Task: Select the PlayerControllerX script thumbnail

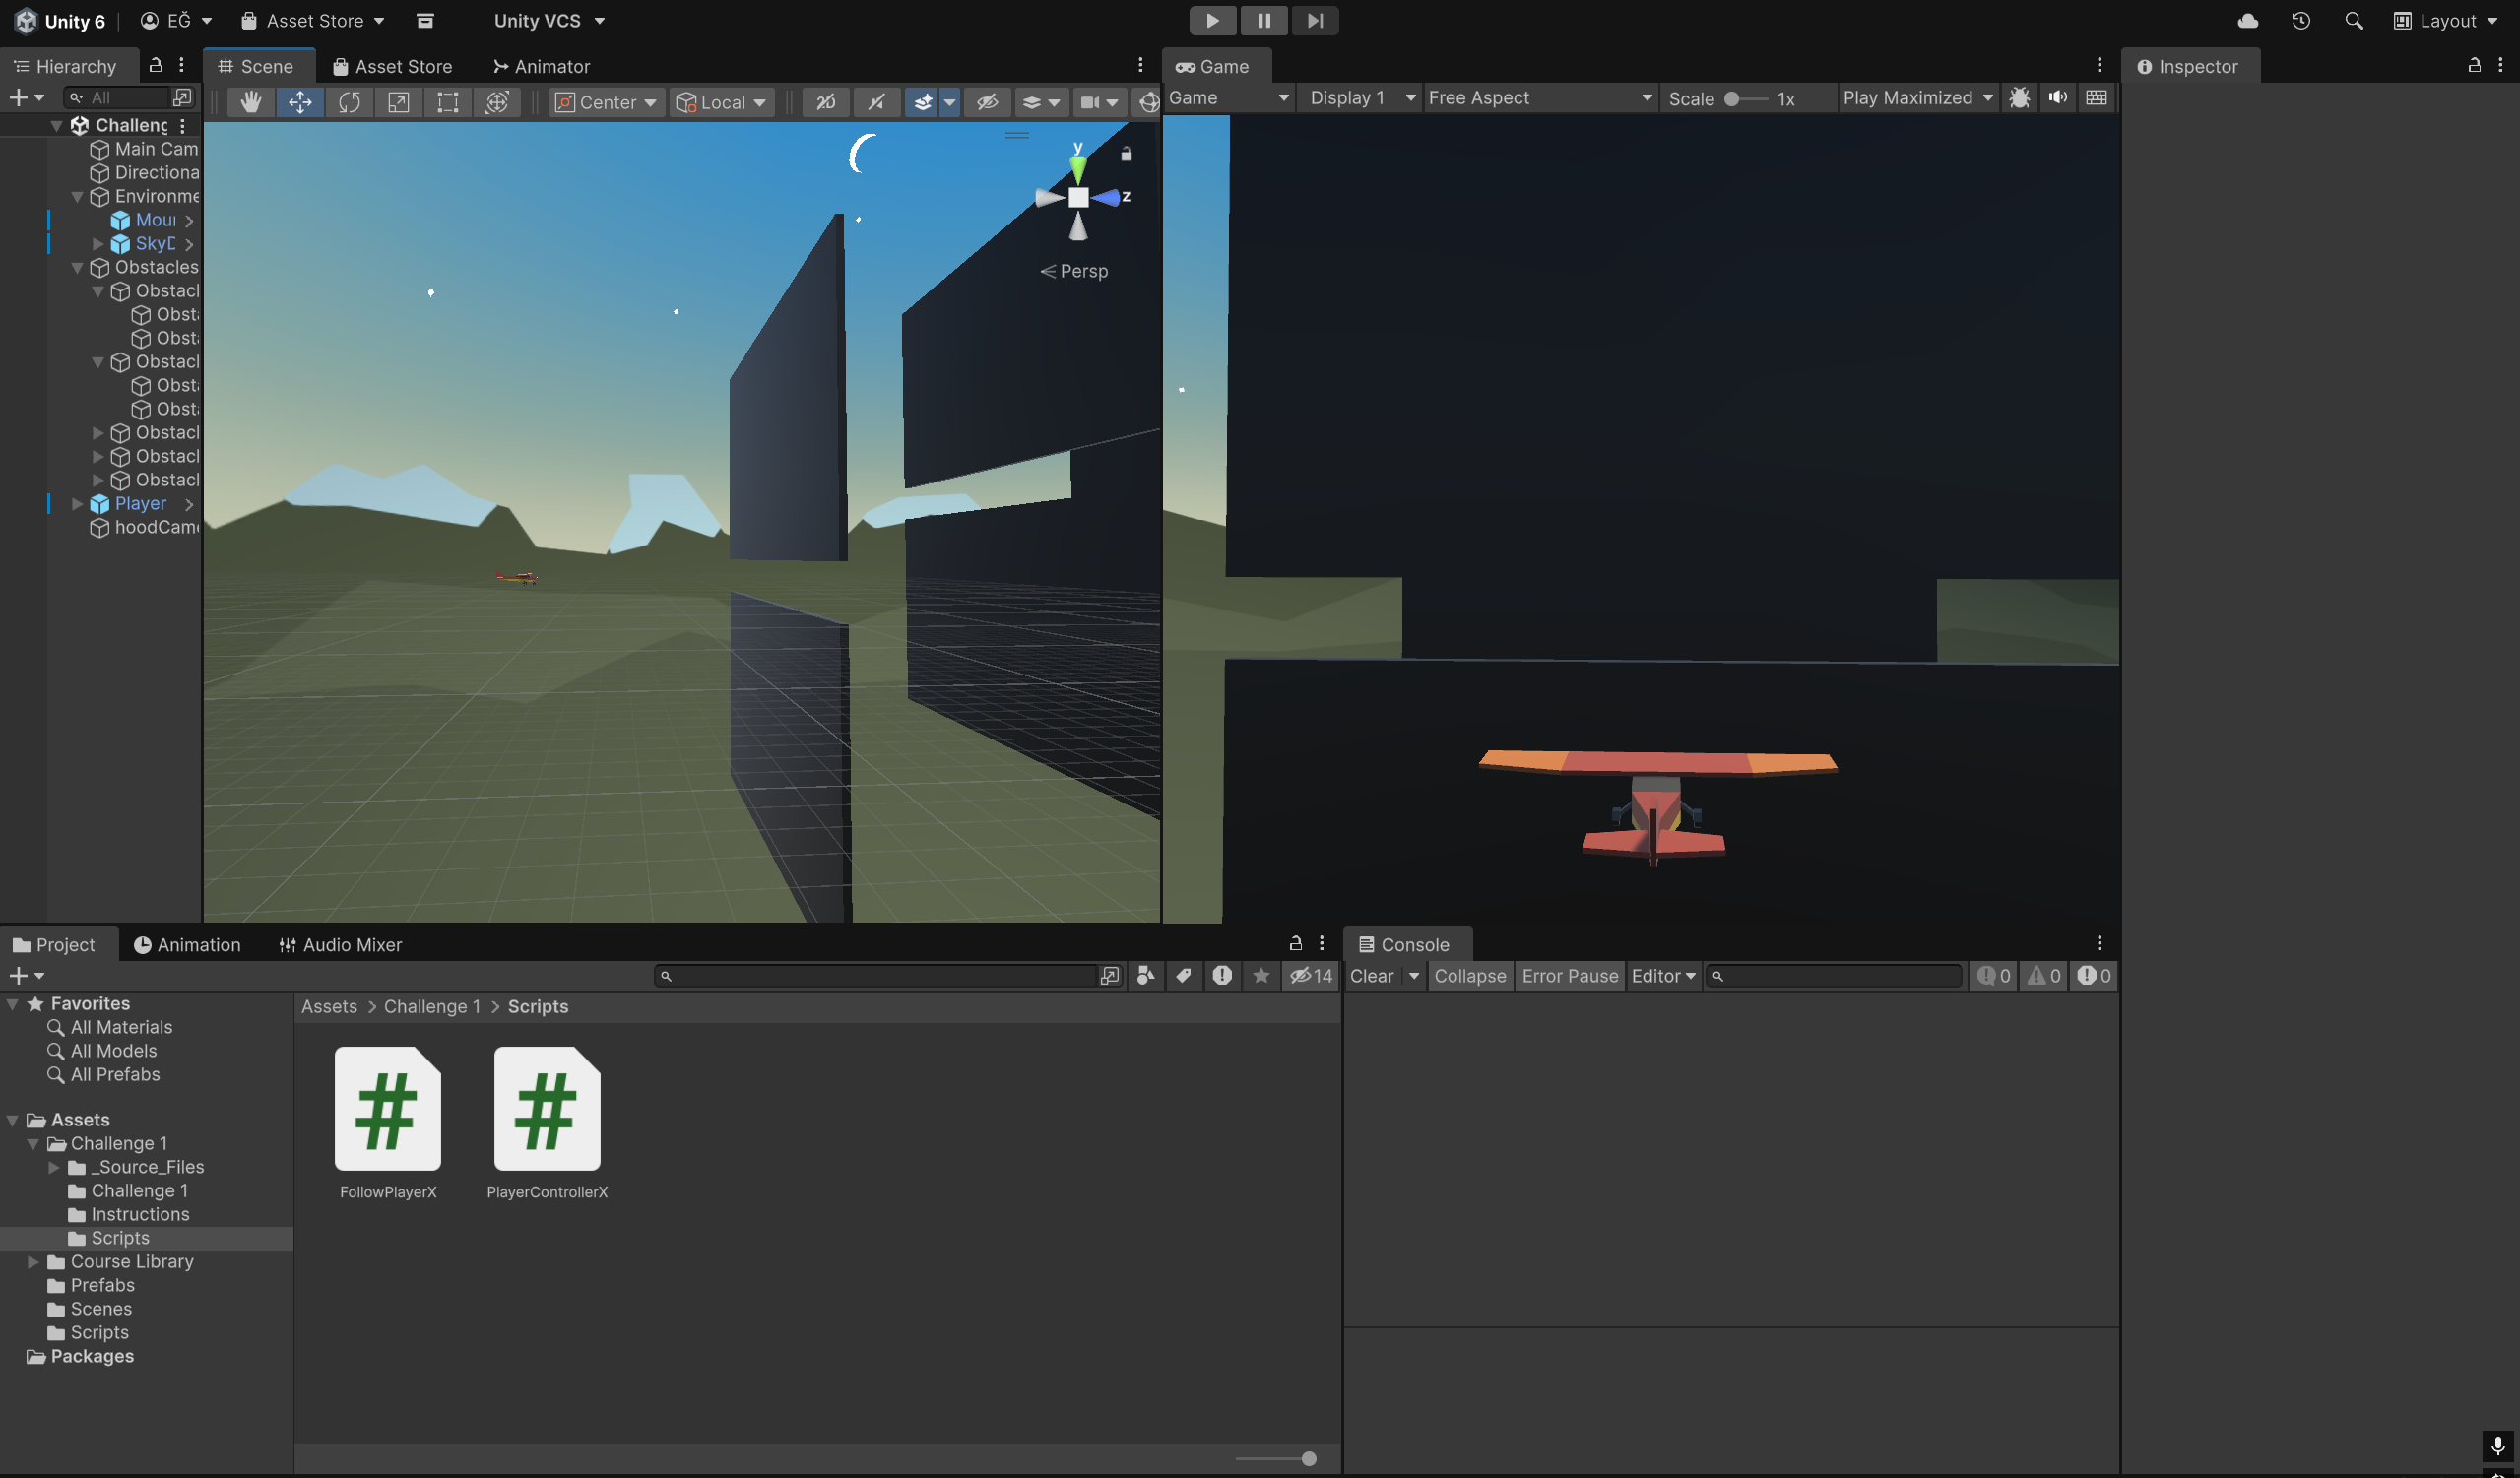Action: click(547, 1109)
